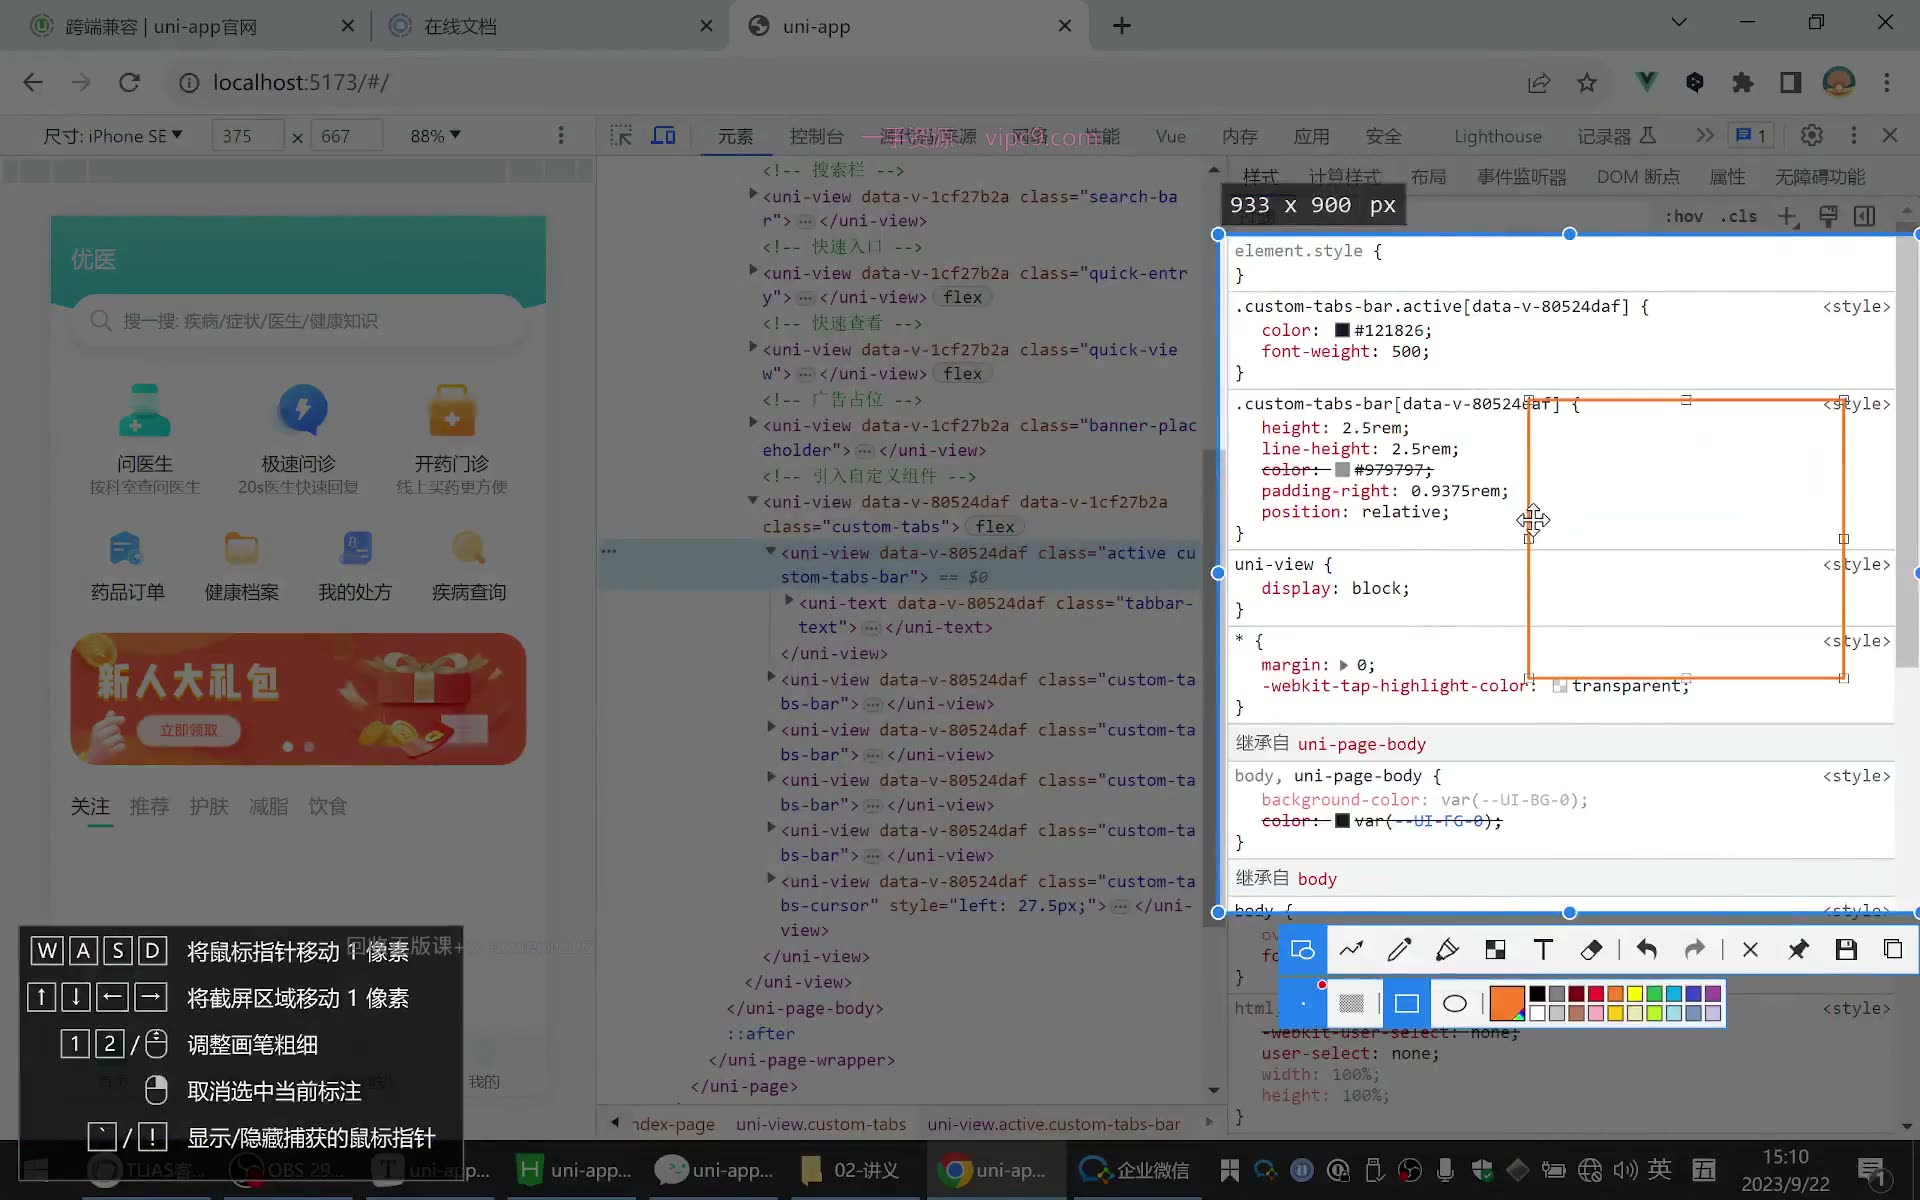Toggle the device toolbar icon

(x=663, y=135)
